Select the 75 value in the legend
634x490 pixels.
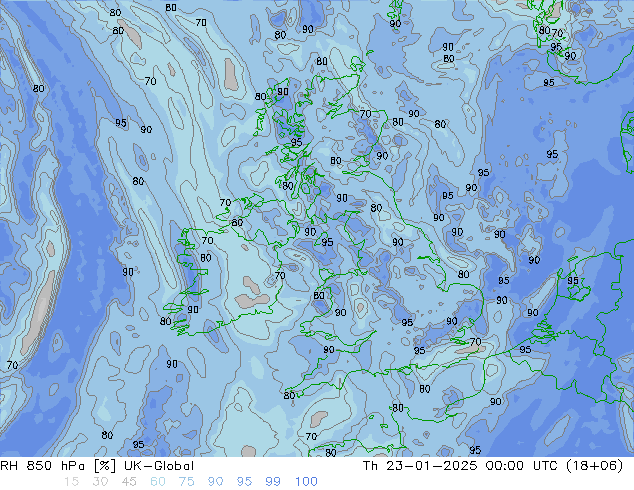click(186, 482)
